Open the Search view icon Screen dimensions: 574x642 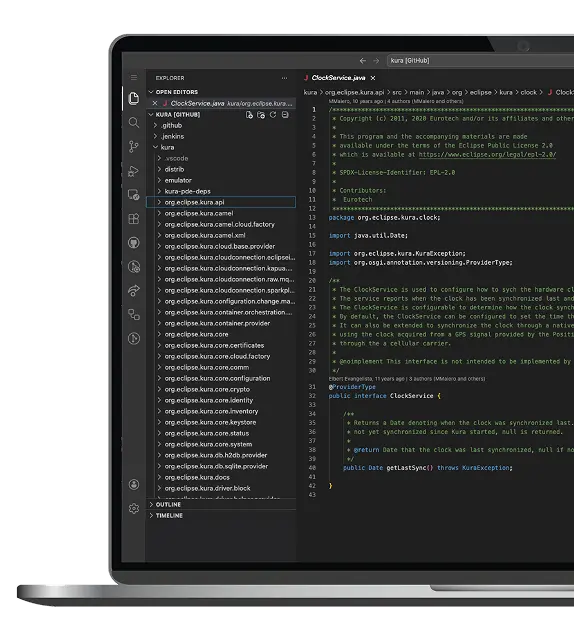(x=133, y=122)
